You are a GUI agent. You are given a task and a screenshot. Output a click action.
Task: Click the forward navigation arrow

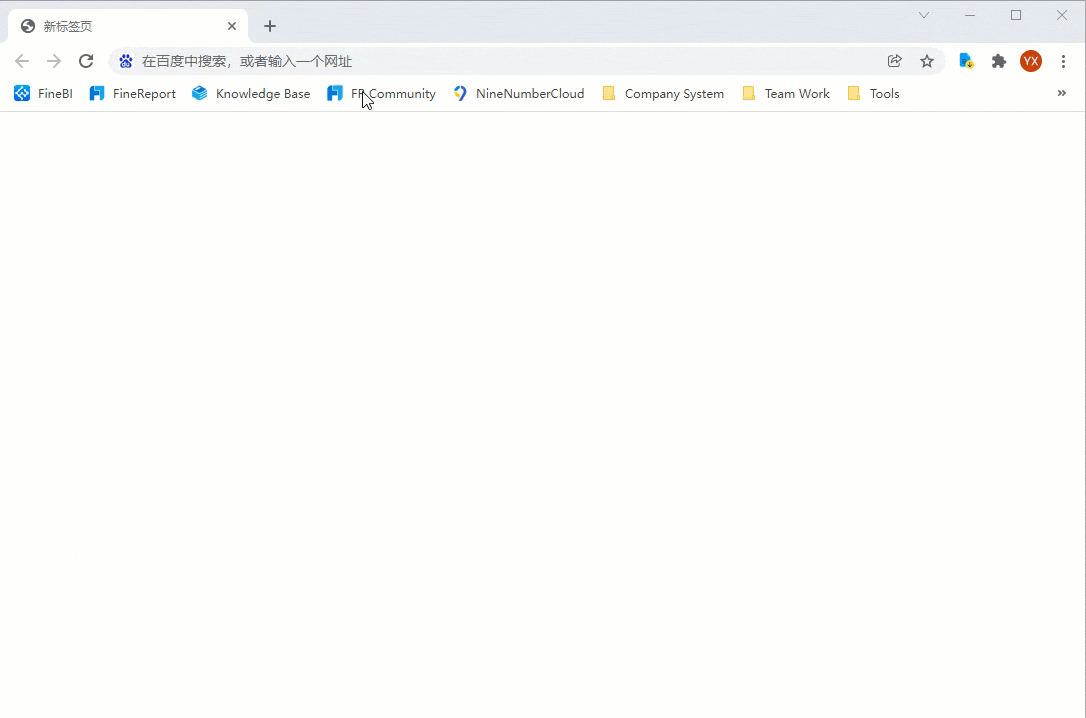53,61
